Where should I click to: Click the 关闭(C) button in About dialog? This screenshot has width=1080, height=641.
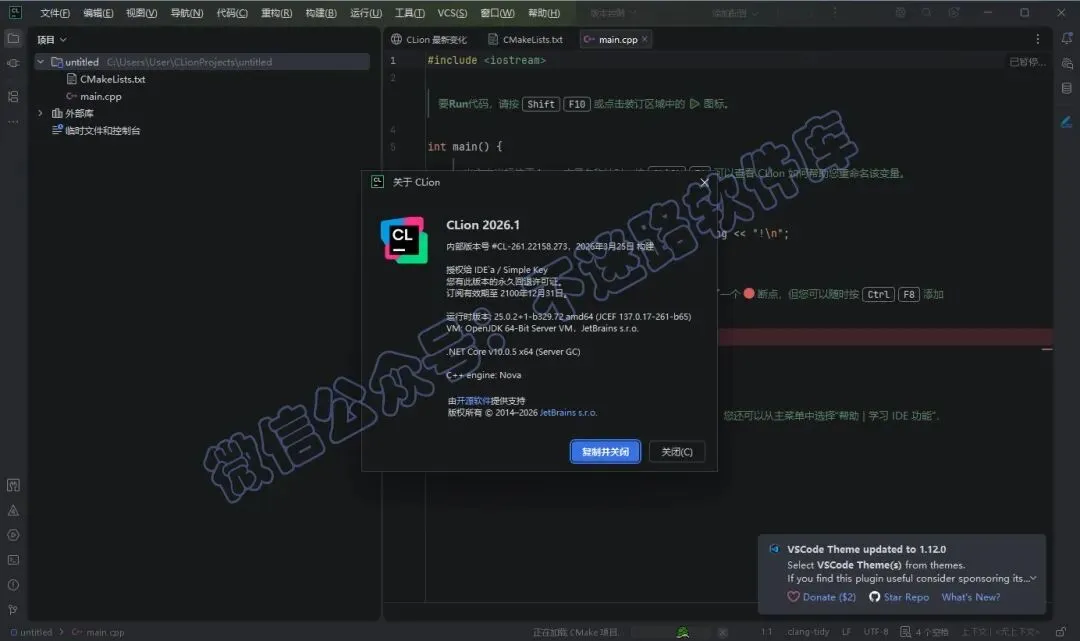pos(677,452)
